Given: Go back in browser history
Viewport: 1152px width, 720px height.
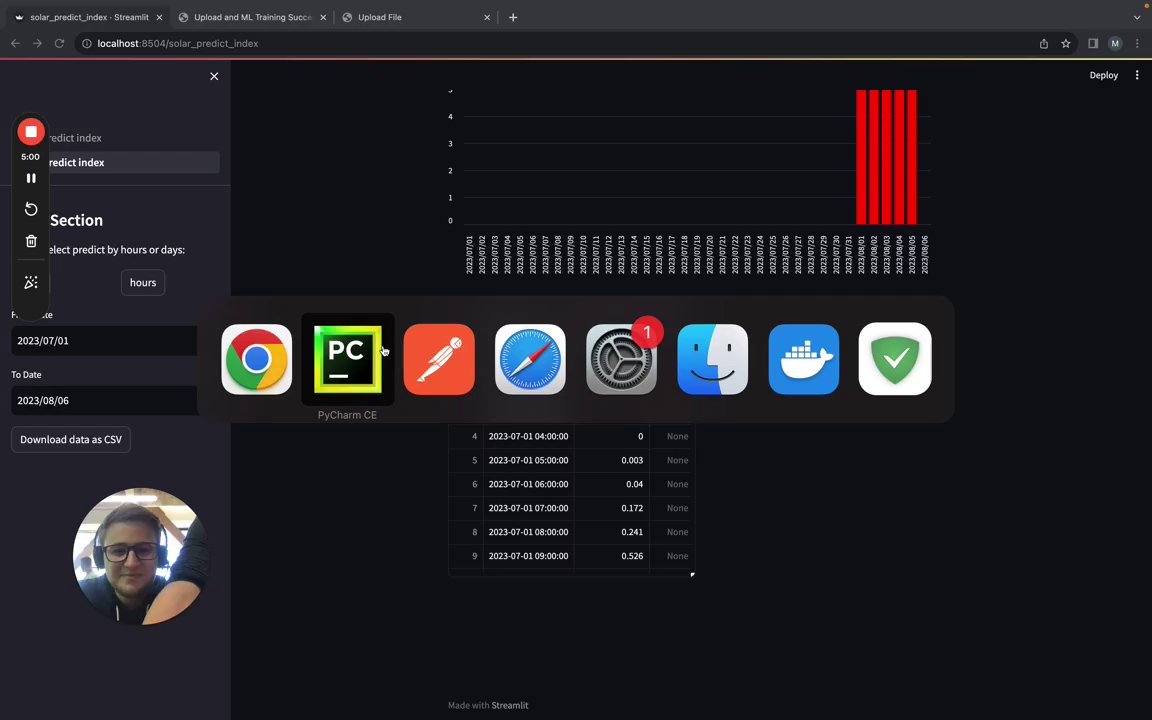Looking at the screenshot, I should [x=15, y=43].
